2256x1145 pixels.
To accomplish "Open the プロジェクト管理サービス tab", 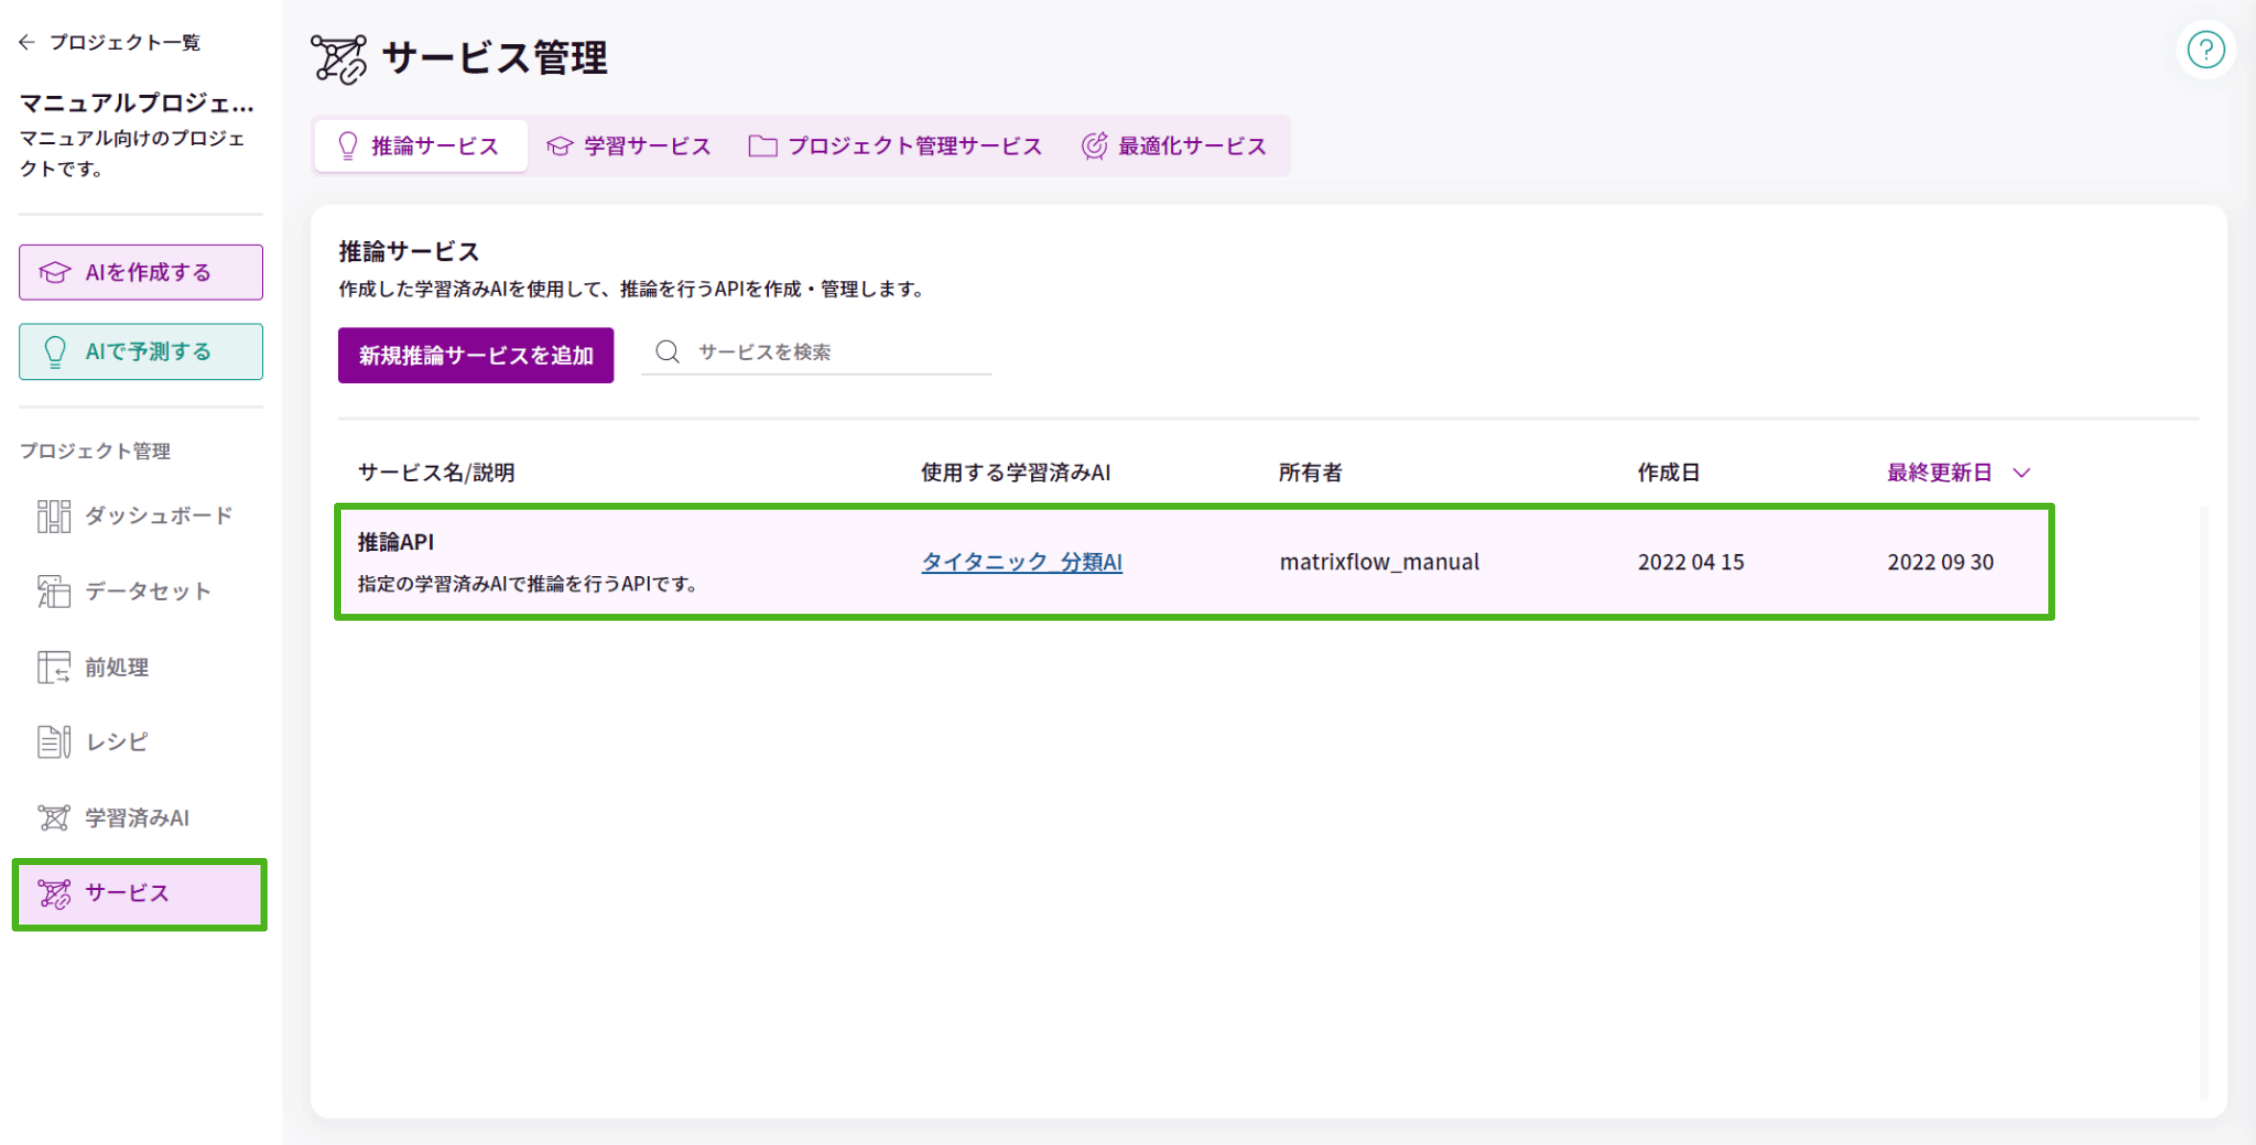I will (896, 145).
